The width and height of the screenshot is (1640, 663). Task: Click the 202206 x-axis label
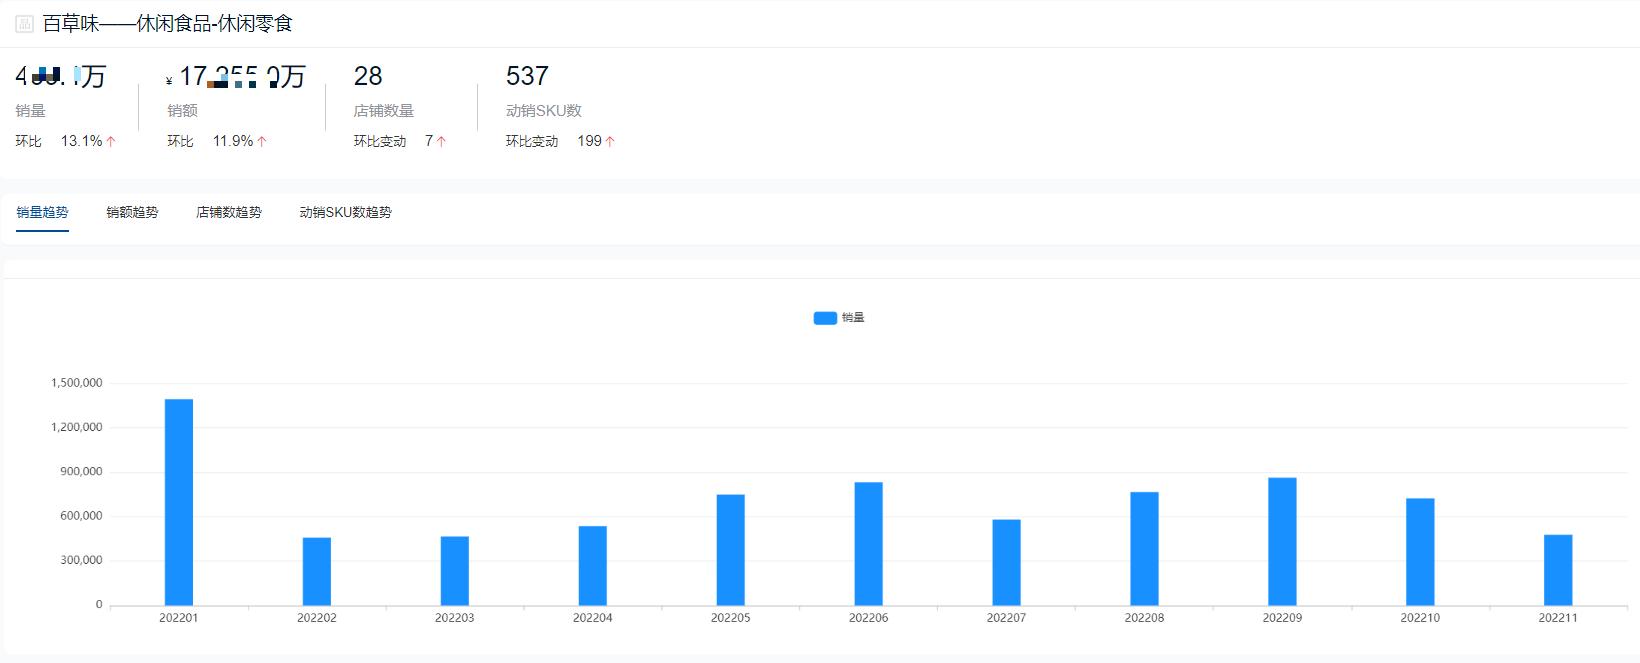[869, 618]
